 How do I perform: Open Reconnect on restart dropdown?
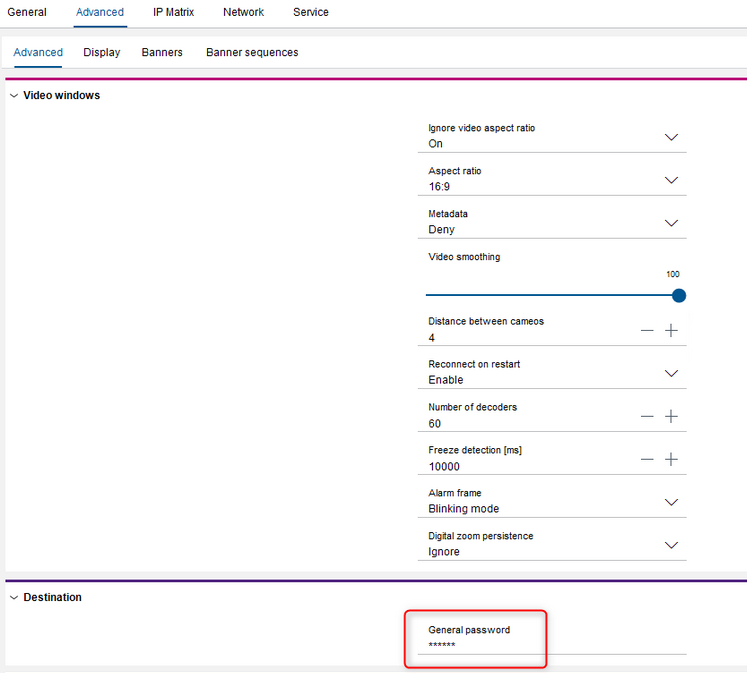(671, 373)
